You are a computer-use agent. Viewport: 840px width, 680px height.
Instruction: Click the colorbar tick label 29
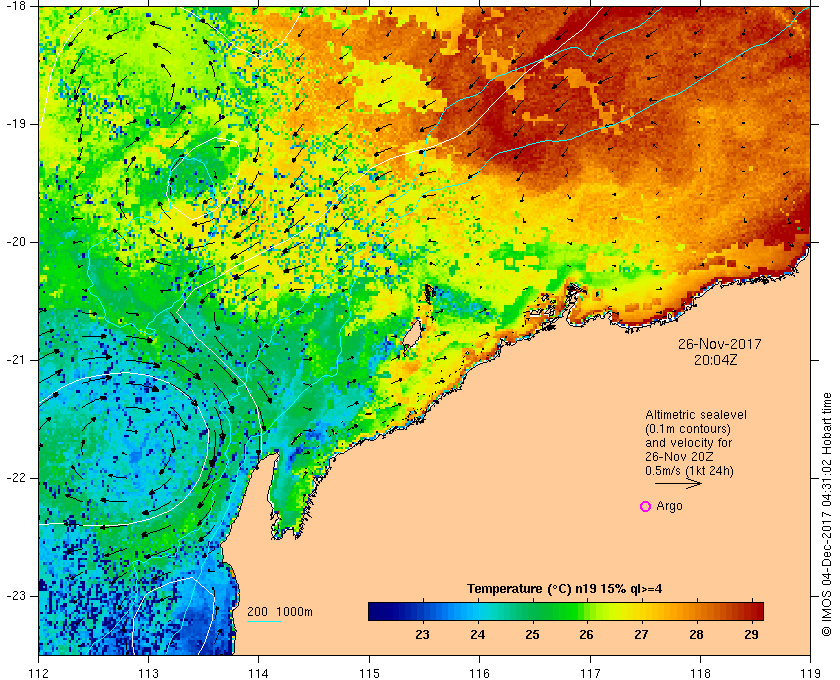pyautogui.click(x=752, y=635)
